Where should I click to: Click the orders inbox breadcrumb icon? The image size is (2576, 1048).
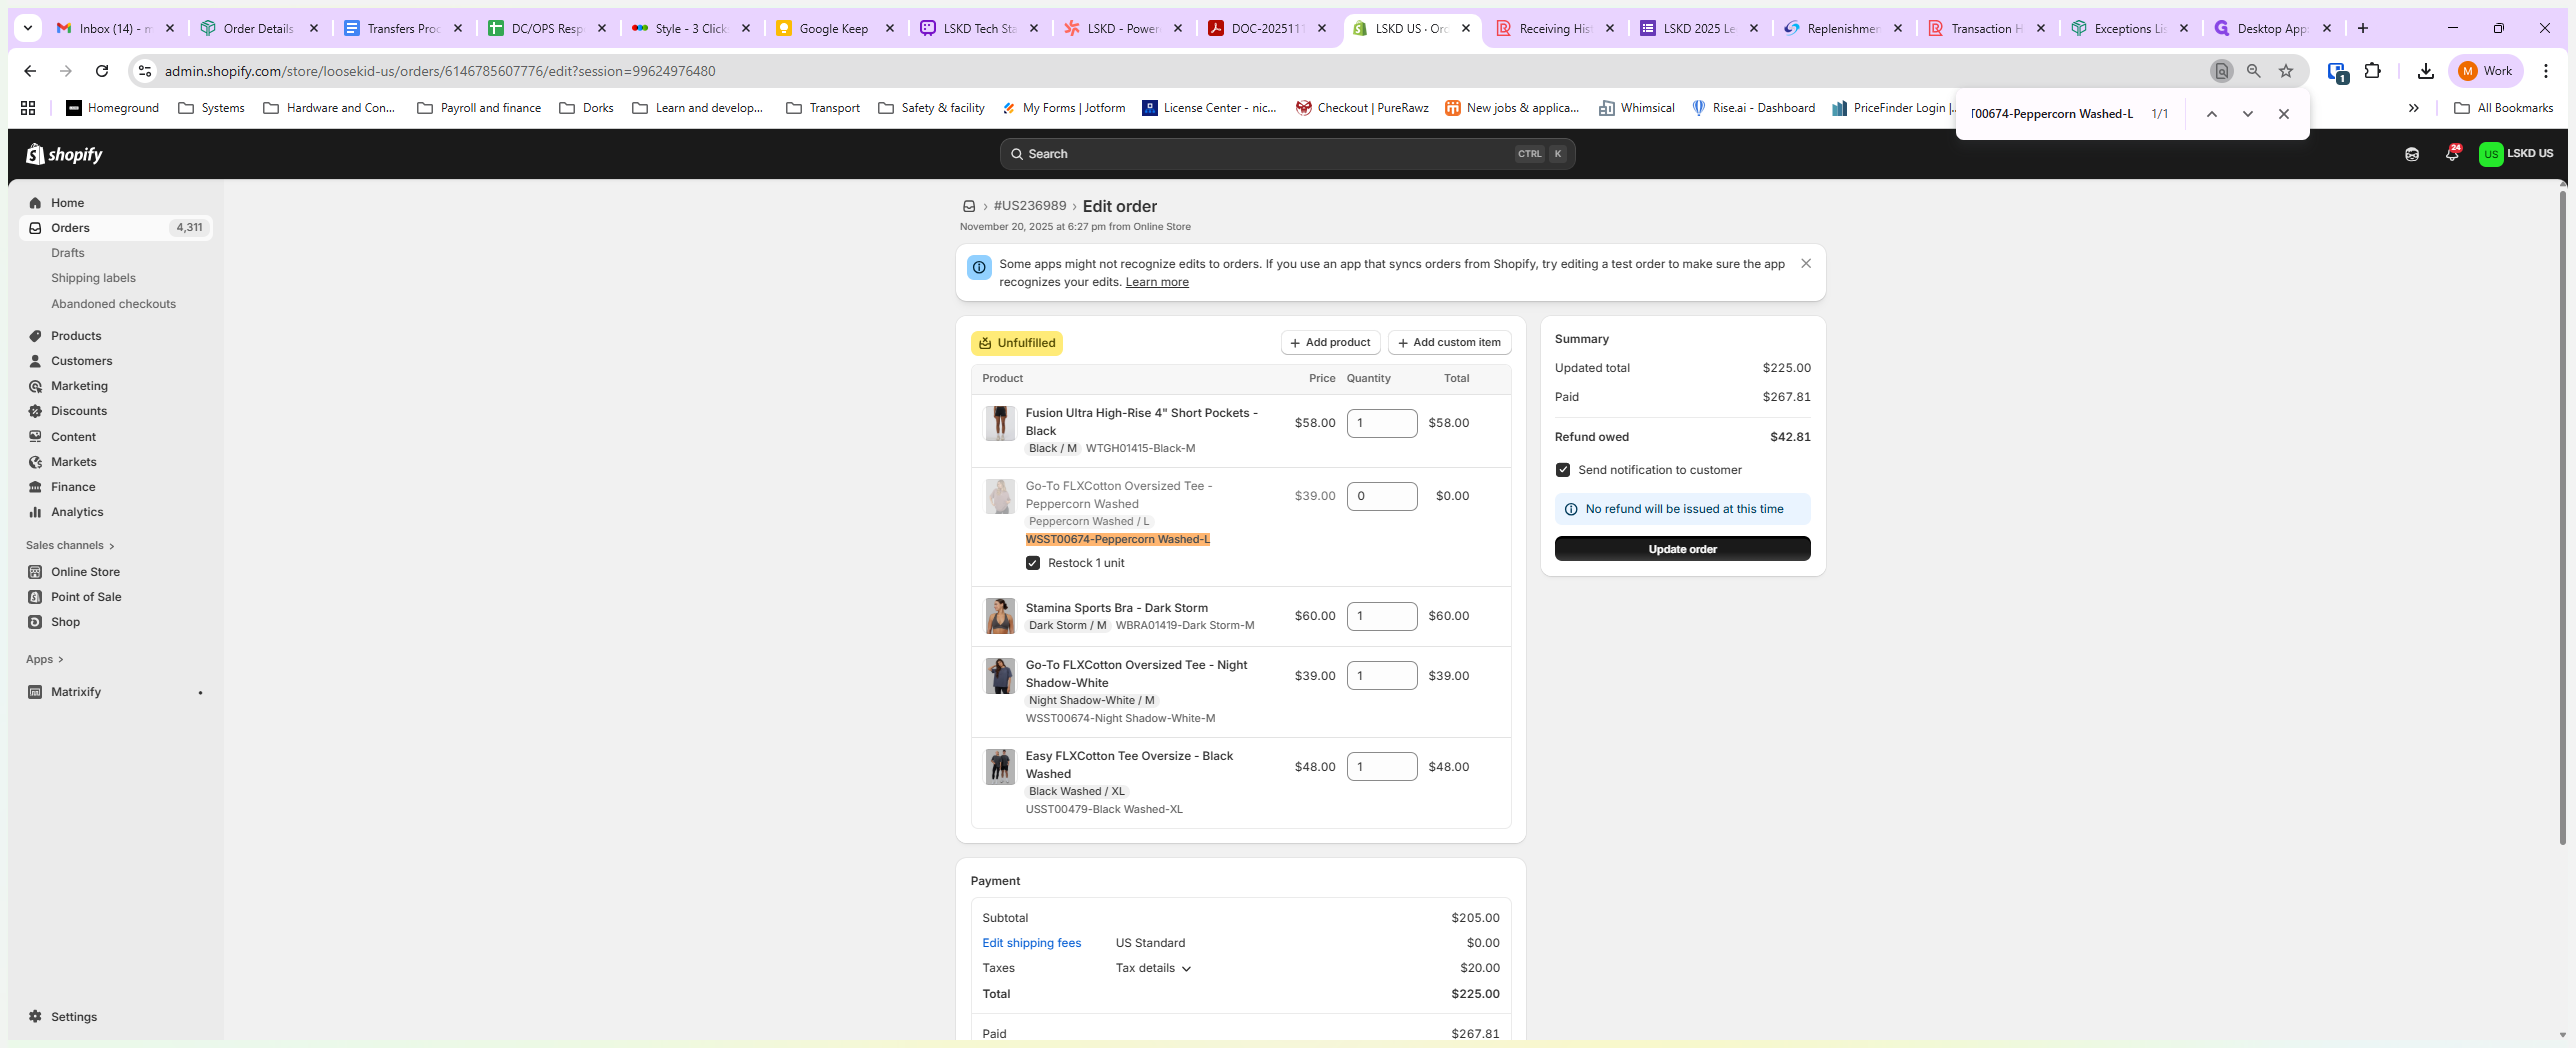point(968,206)
